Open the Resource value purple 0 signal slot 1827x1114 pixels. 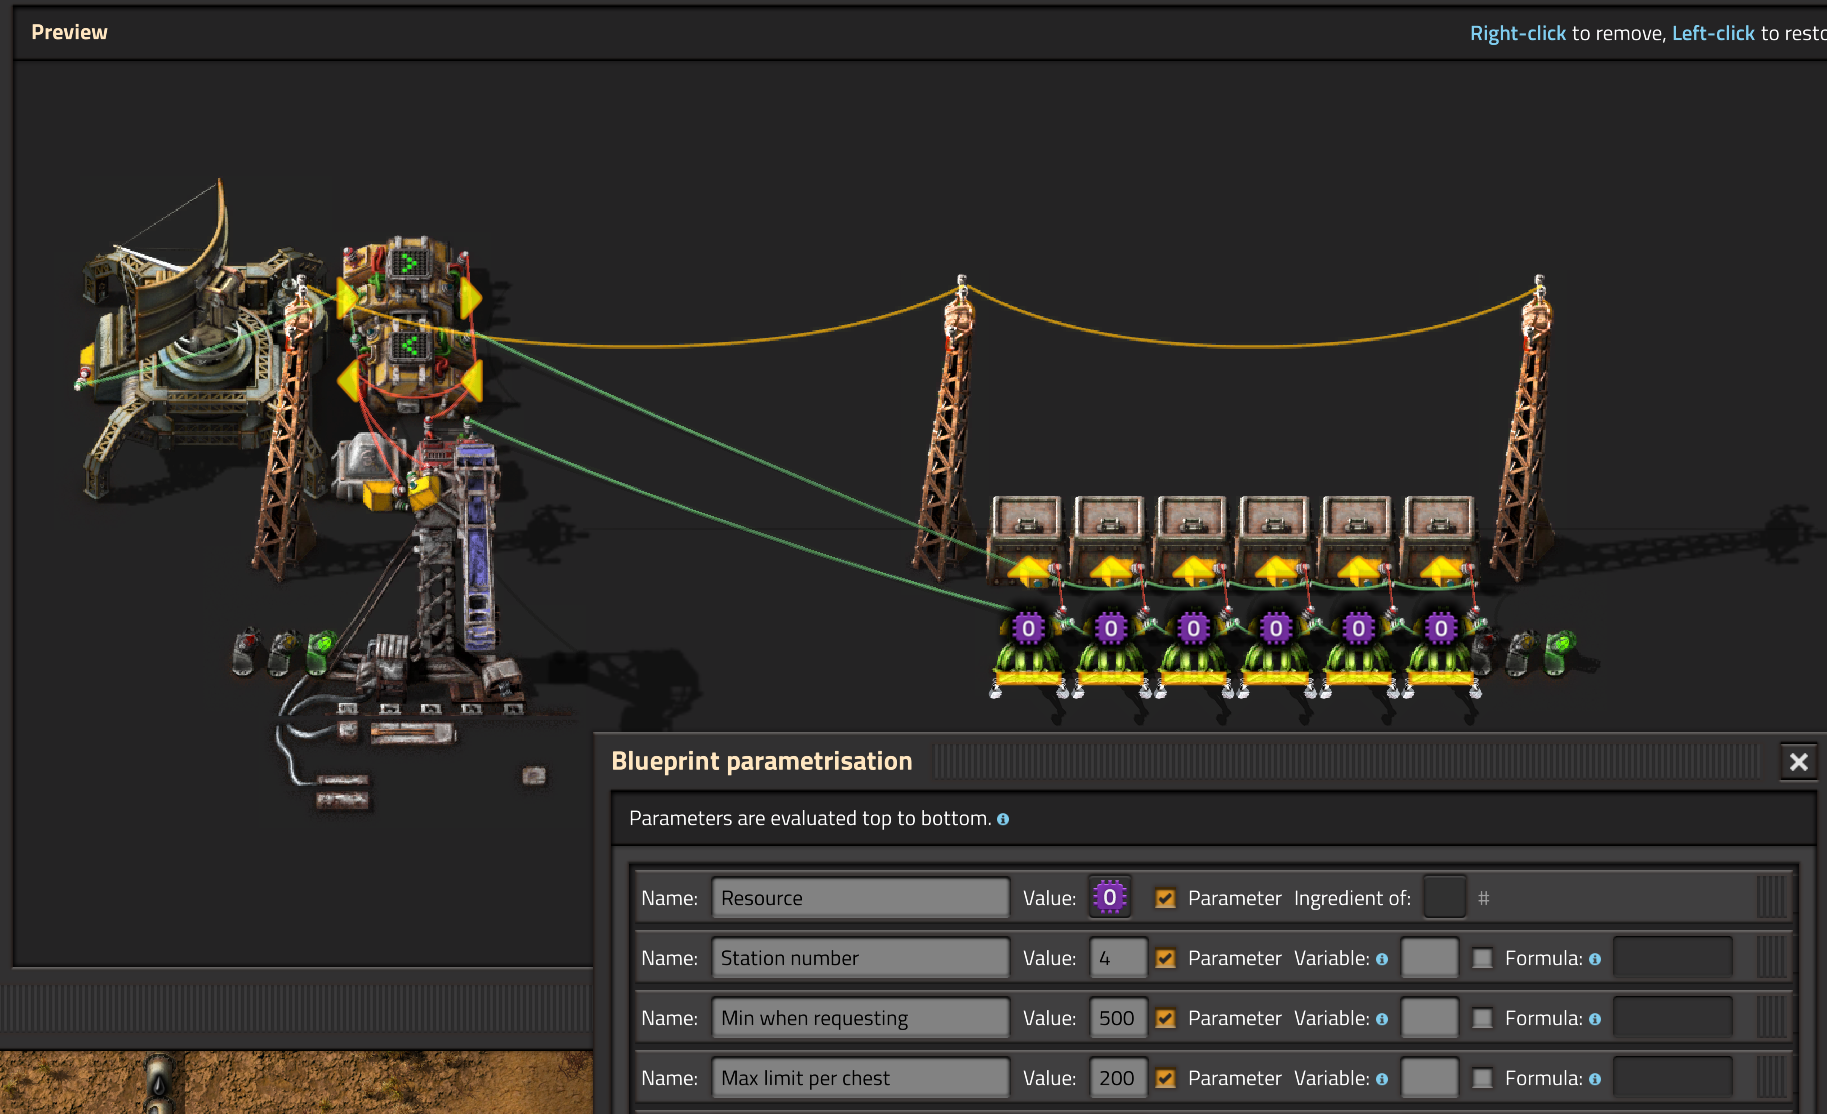(1109, 897)
